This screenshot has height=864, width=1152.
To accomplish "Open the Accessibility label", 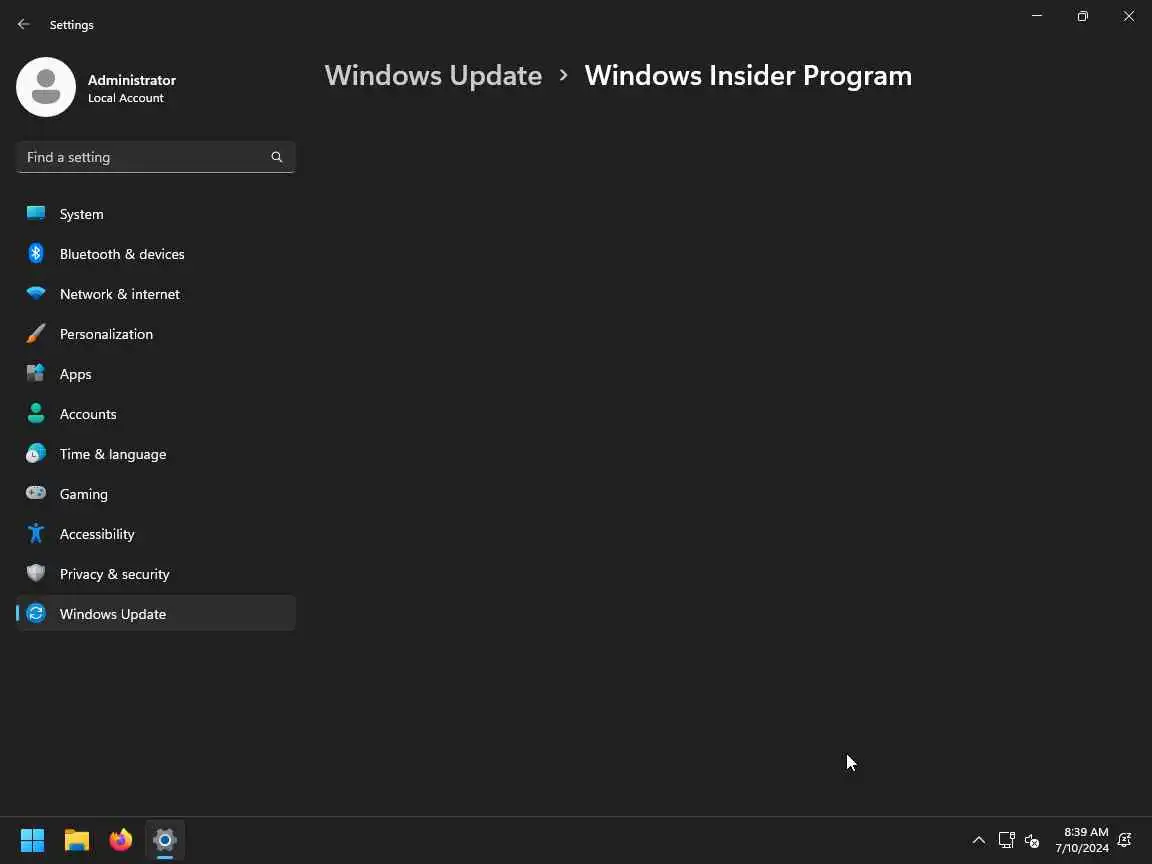I will (97, 534).
